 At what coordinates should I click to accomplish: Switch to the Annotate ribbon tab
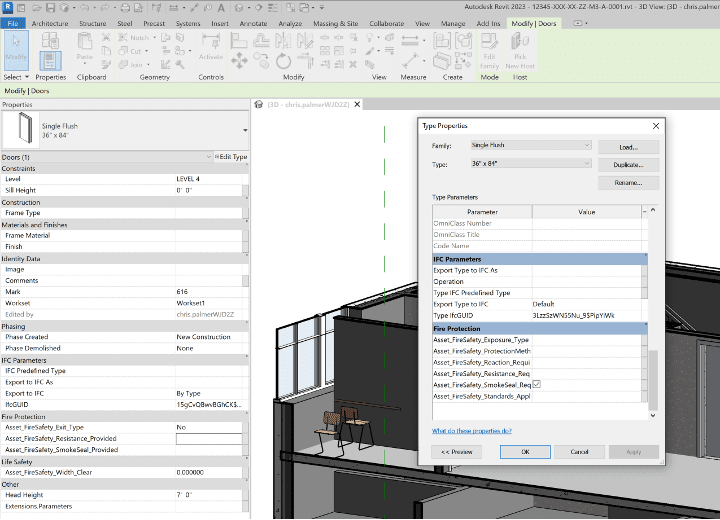point(253,22)
